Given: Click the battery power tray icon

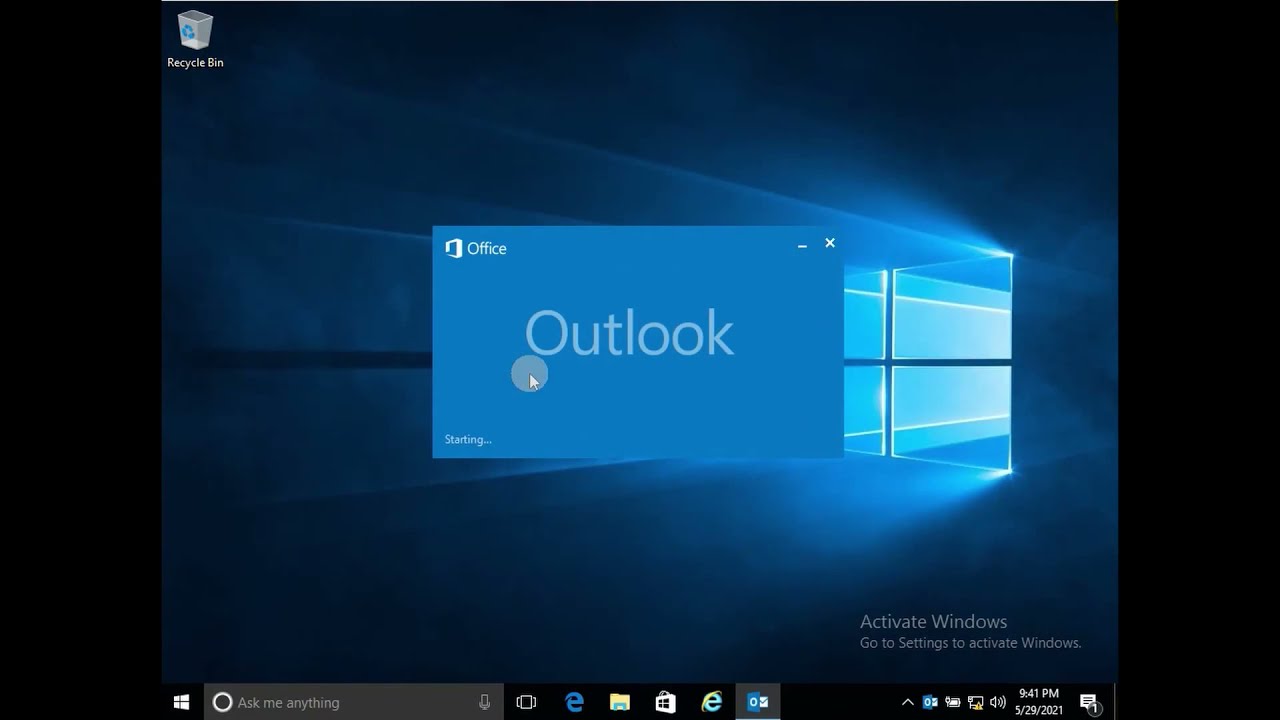Looking at the screenshot, I should pos(953,702).
